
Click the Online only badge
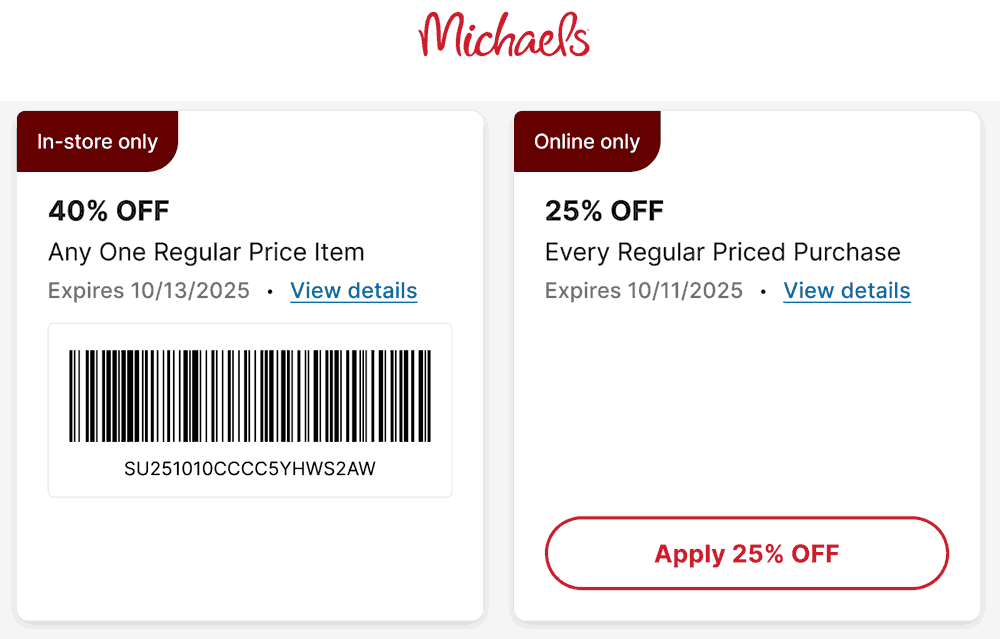tap(586, 142)
